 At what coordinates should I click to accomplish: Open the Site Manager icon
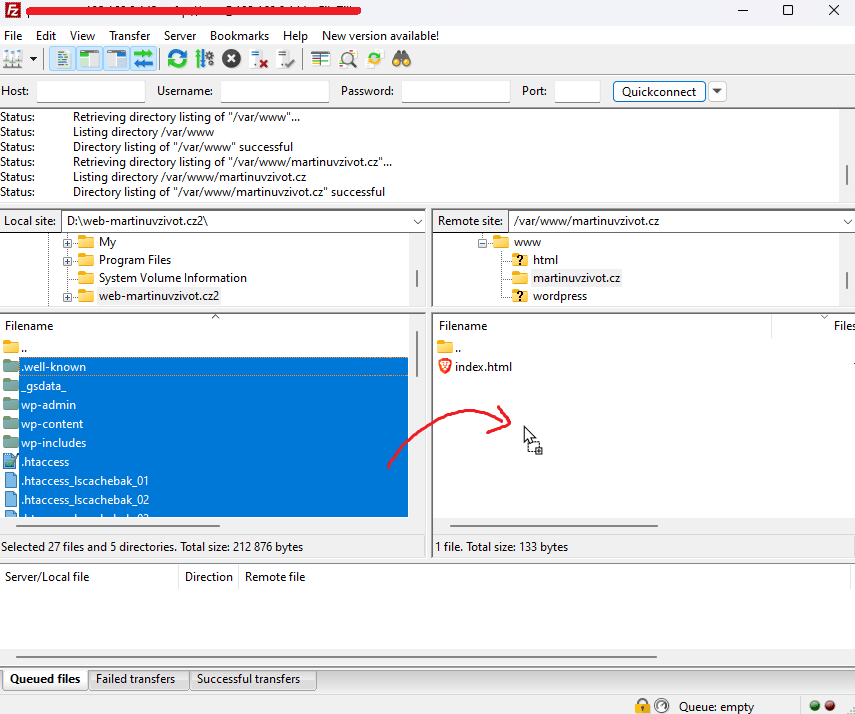[13, 59]
